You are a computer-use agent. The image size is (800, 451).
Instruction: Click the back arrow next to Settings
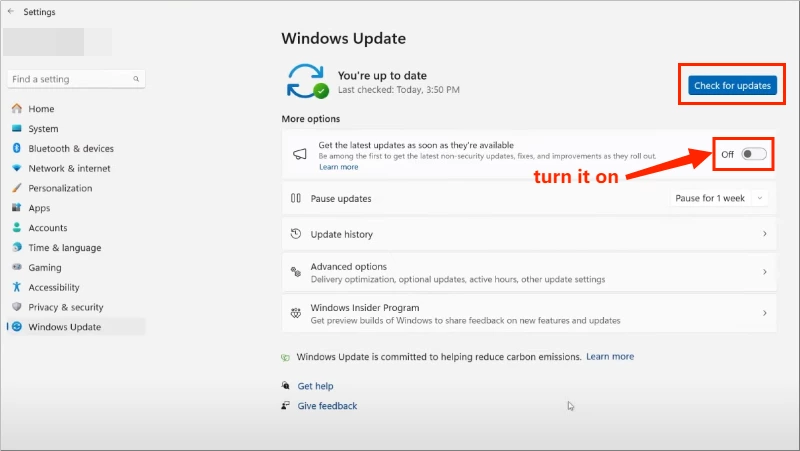(11, 11)
